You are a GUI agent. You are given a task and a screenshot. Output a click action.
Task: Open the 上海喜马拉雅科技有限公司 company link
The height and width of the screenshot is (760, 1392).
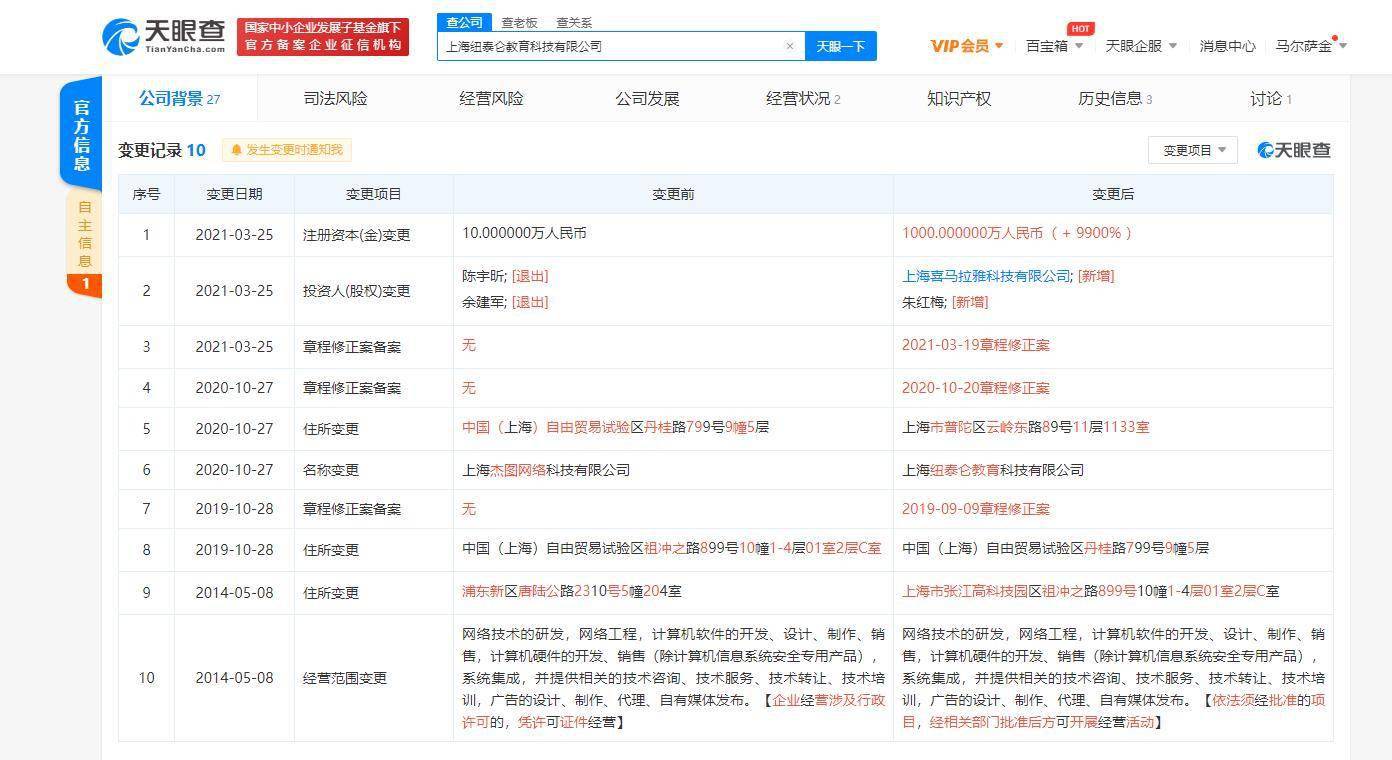coord(986,276)
